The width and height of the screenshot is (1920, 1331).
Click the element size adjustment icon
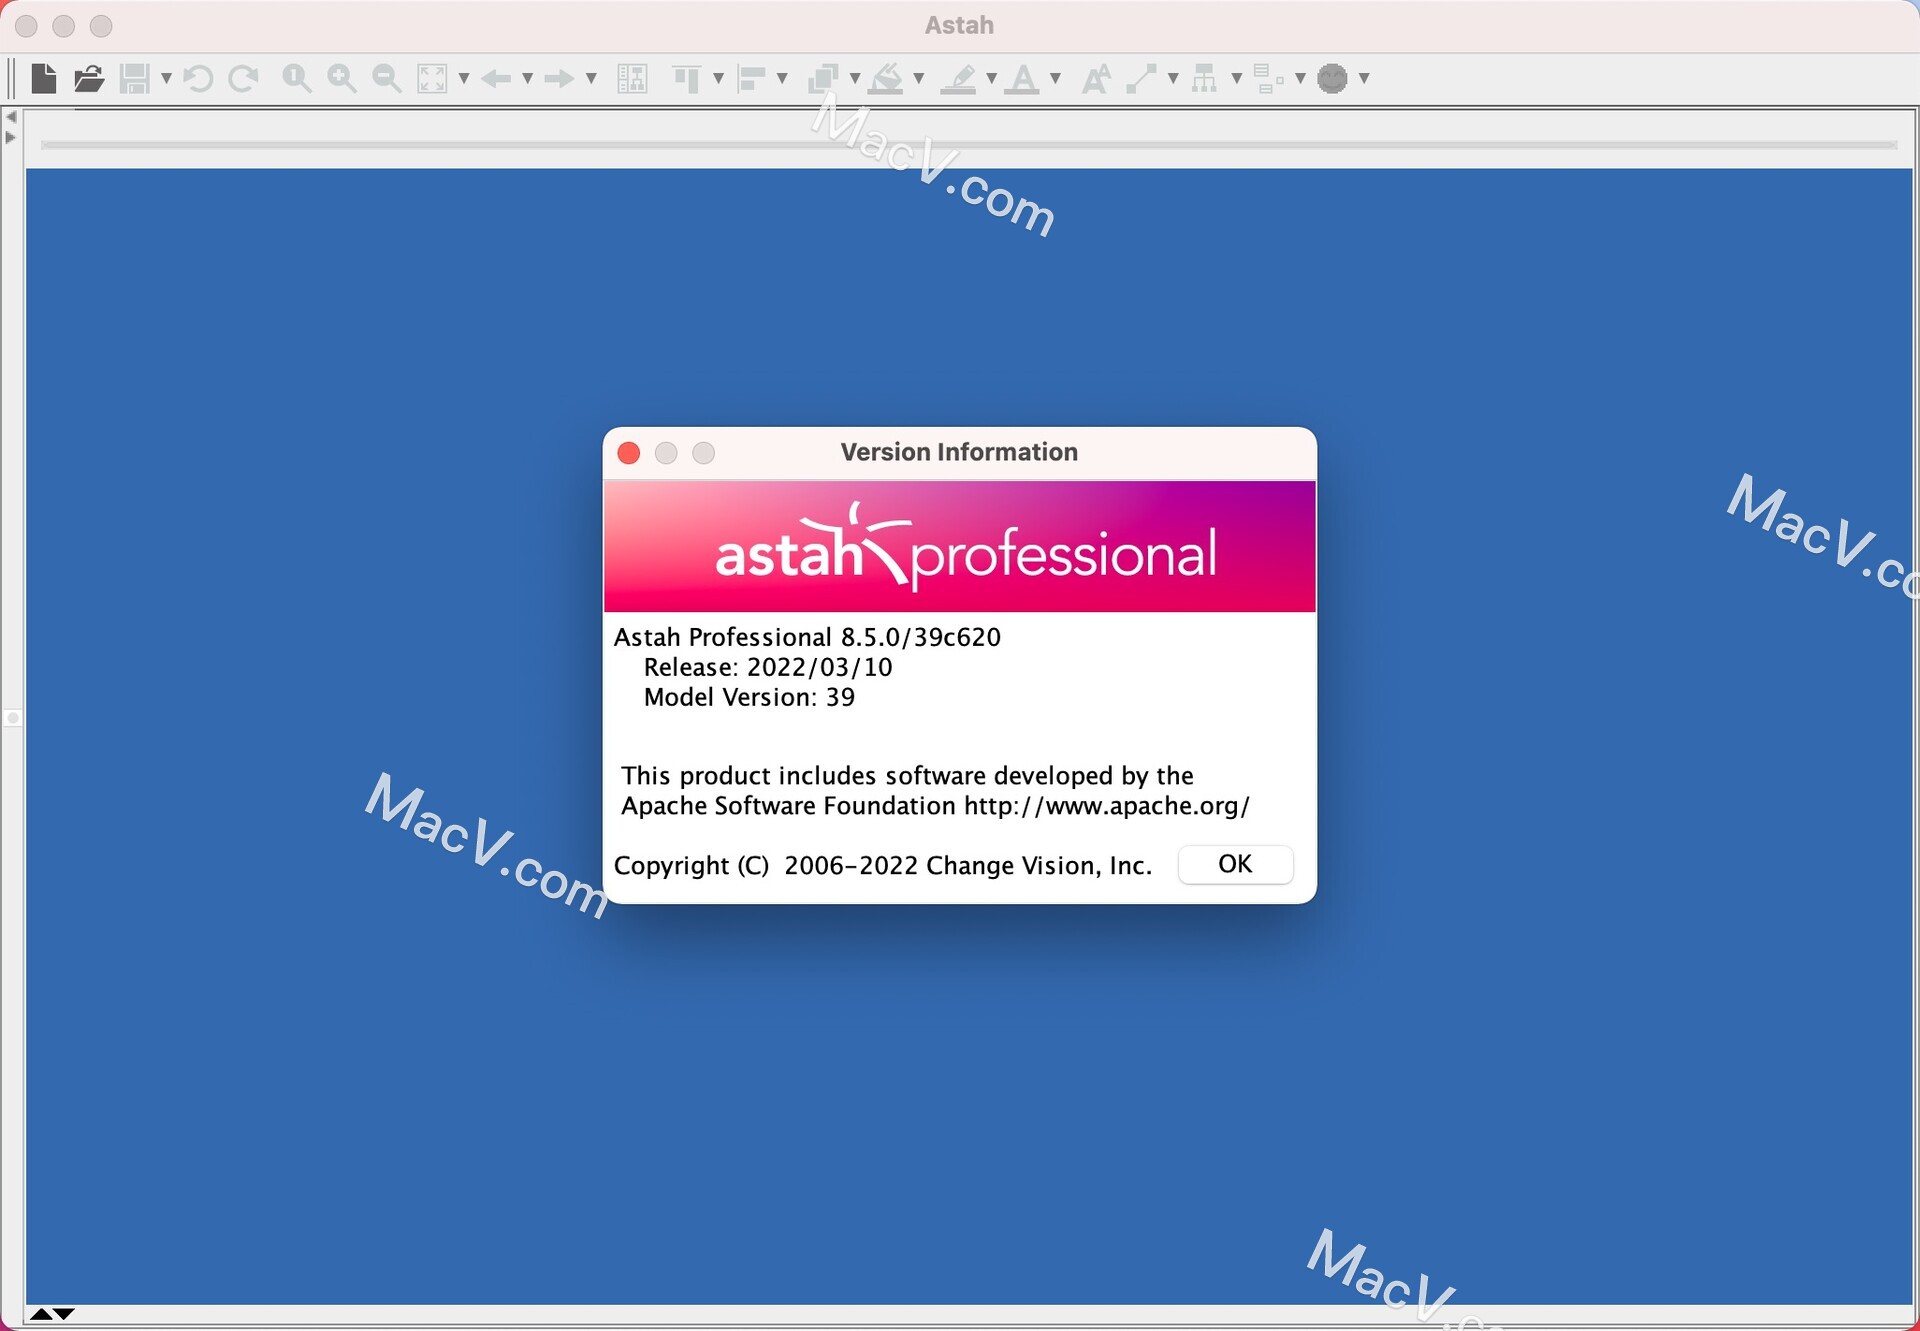click(1269, 78)
